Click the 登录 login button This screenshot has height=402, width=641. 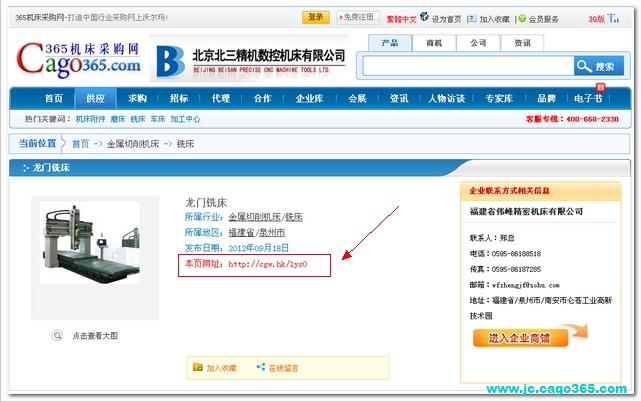point(316,17)
